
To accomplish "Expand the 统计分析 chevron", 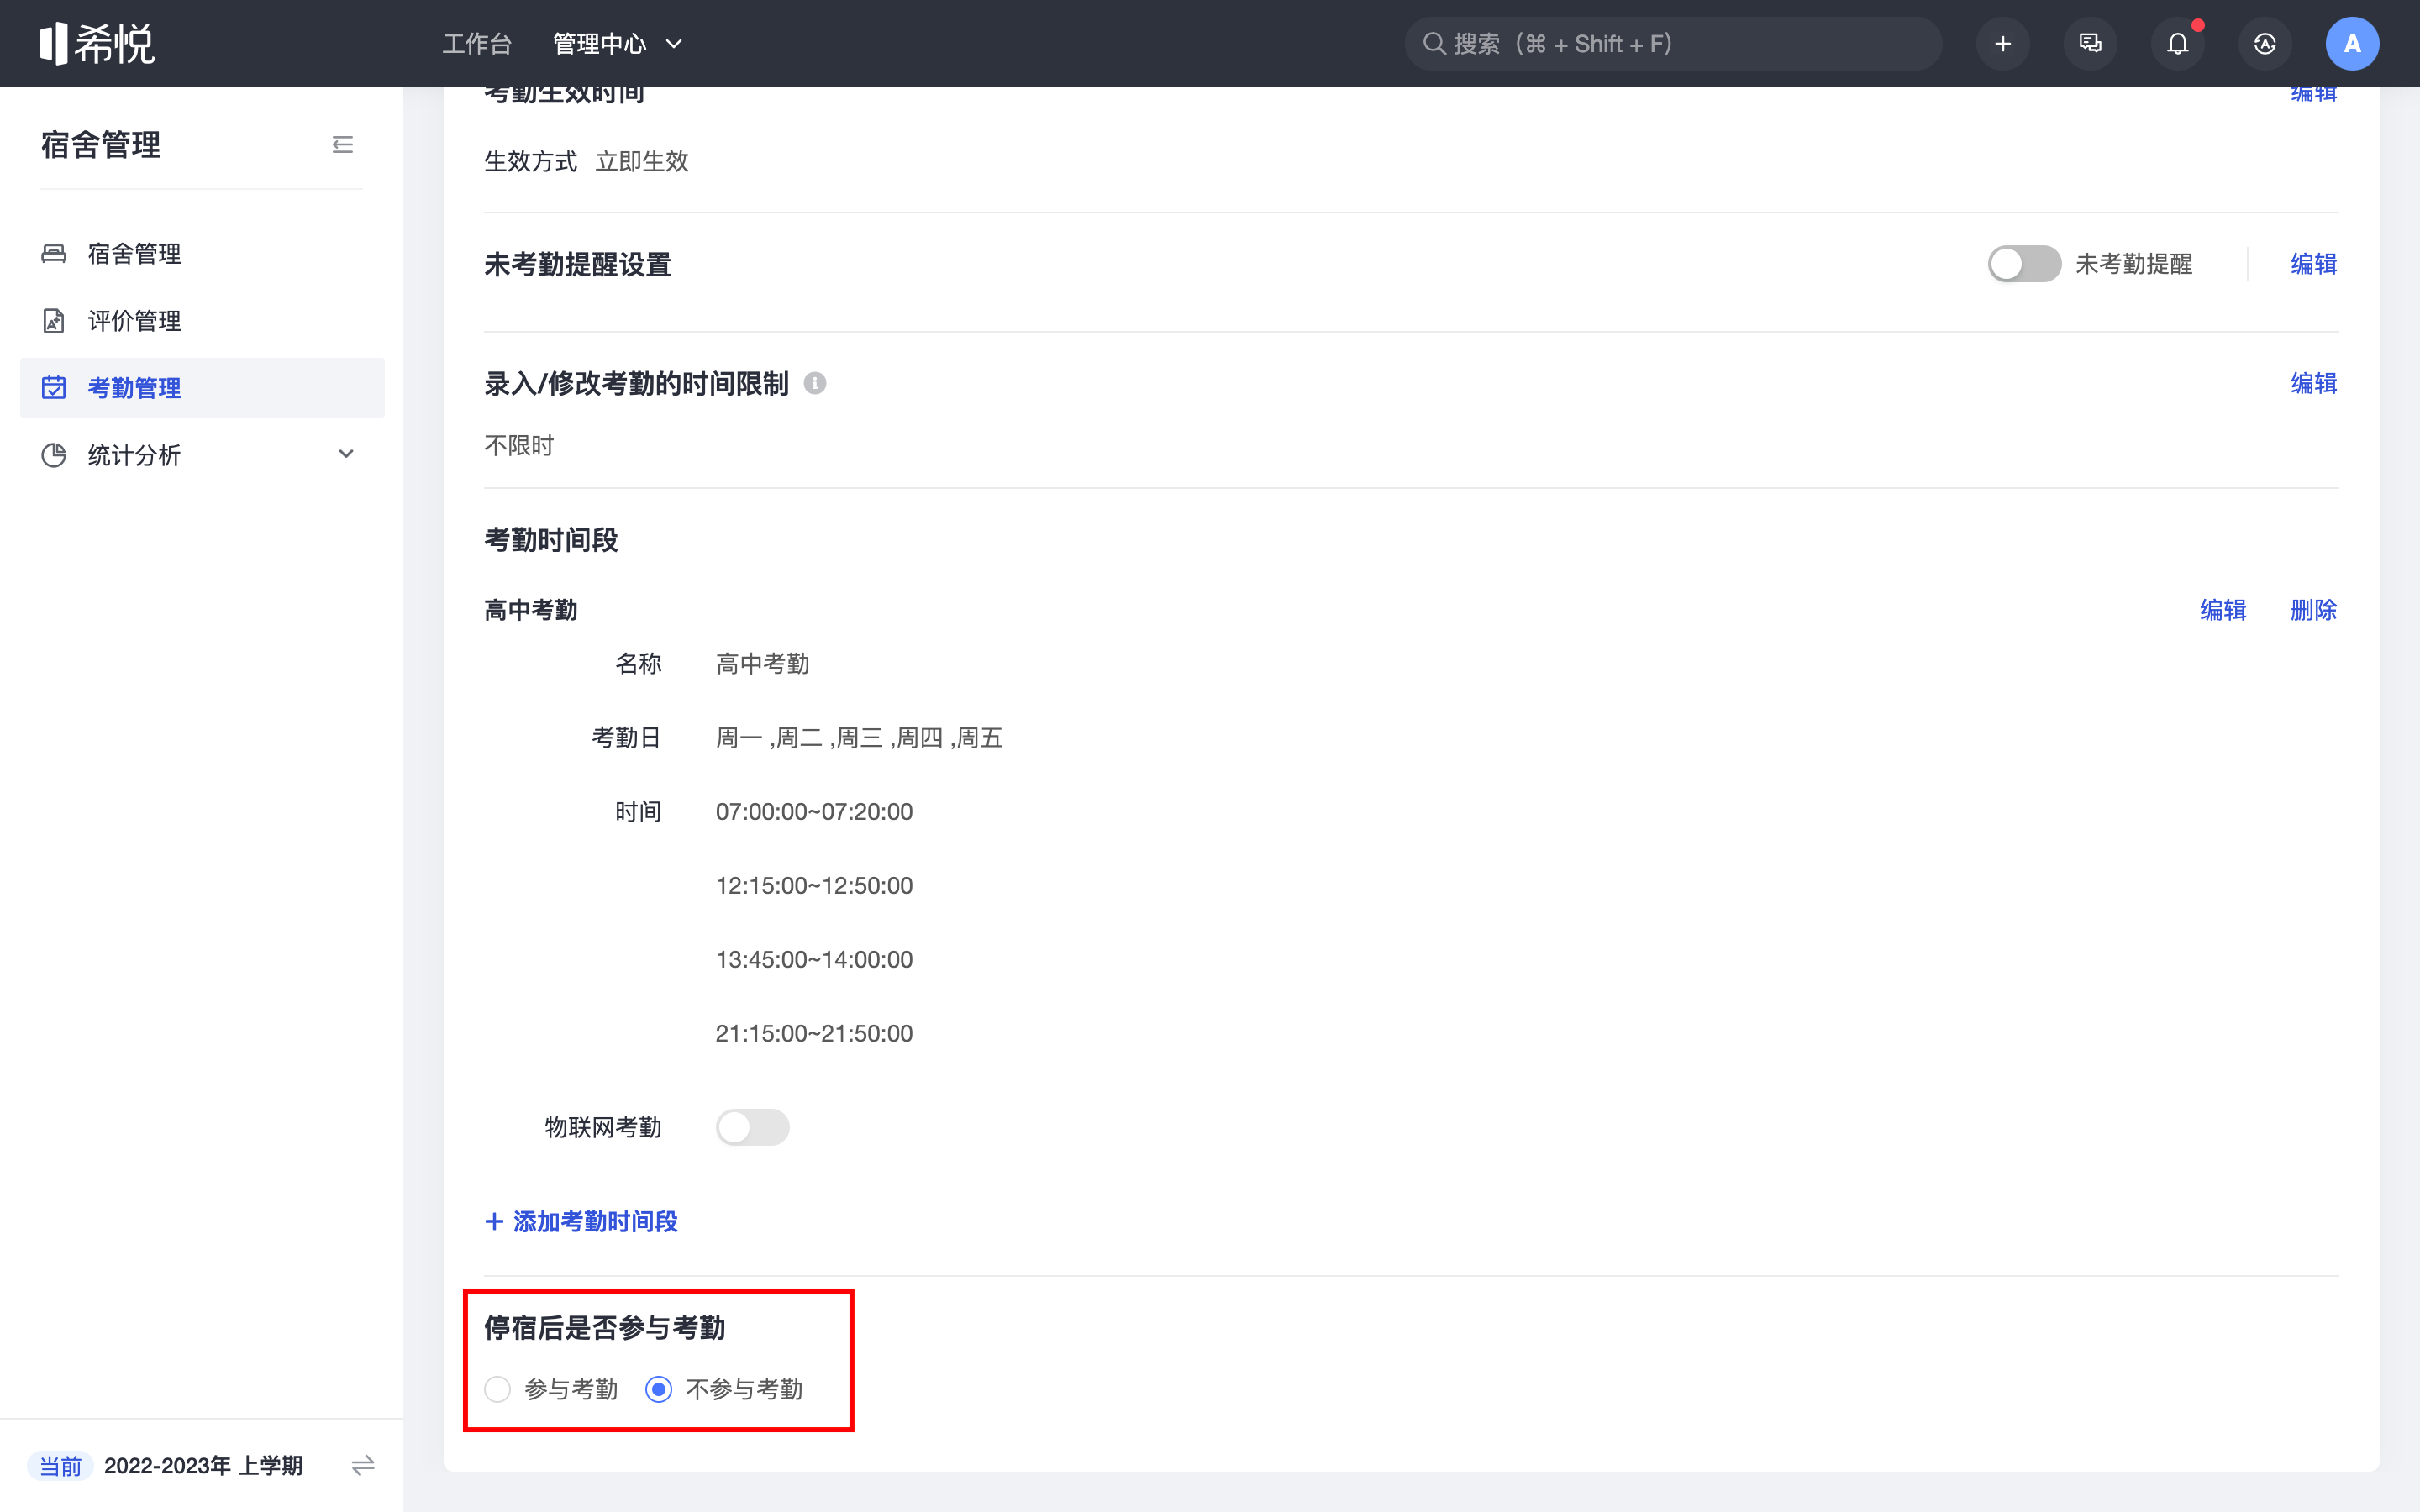I will 346,454.
